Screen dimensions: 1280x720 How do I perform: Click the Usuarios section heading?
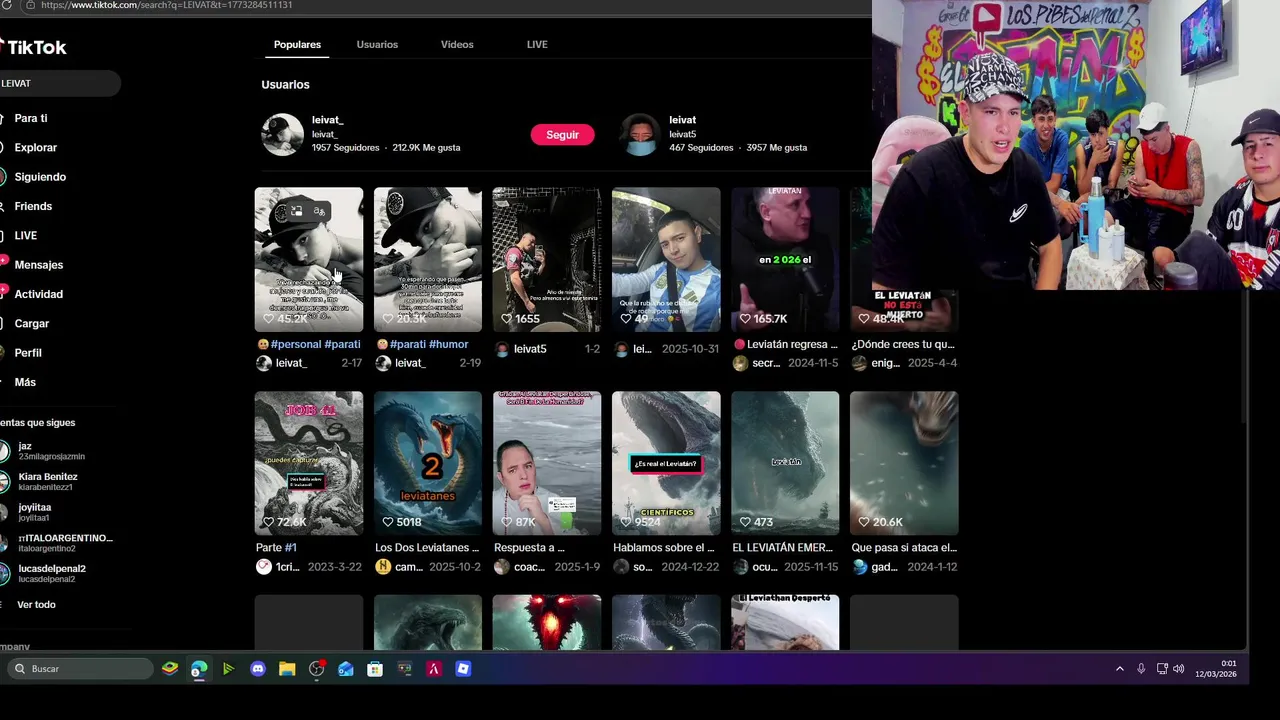[285, 85]
